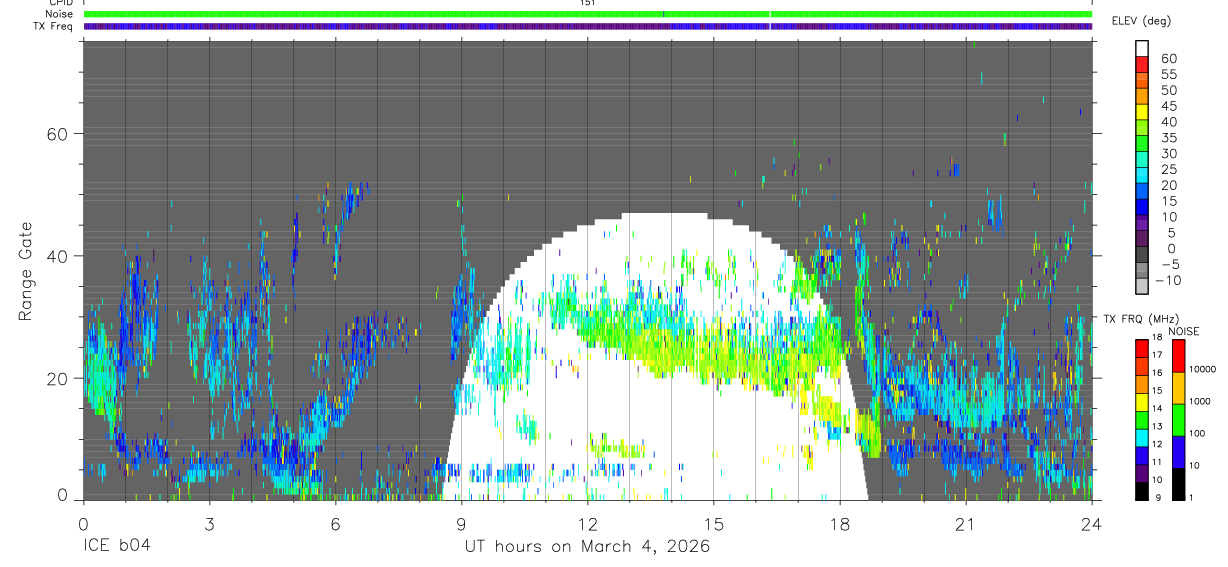Image resolution: width=1228 pixels, height=567 pixels.
Task: Click the CPID value '151'
Action: [588, 3]
